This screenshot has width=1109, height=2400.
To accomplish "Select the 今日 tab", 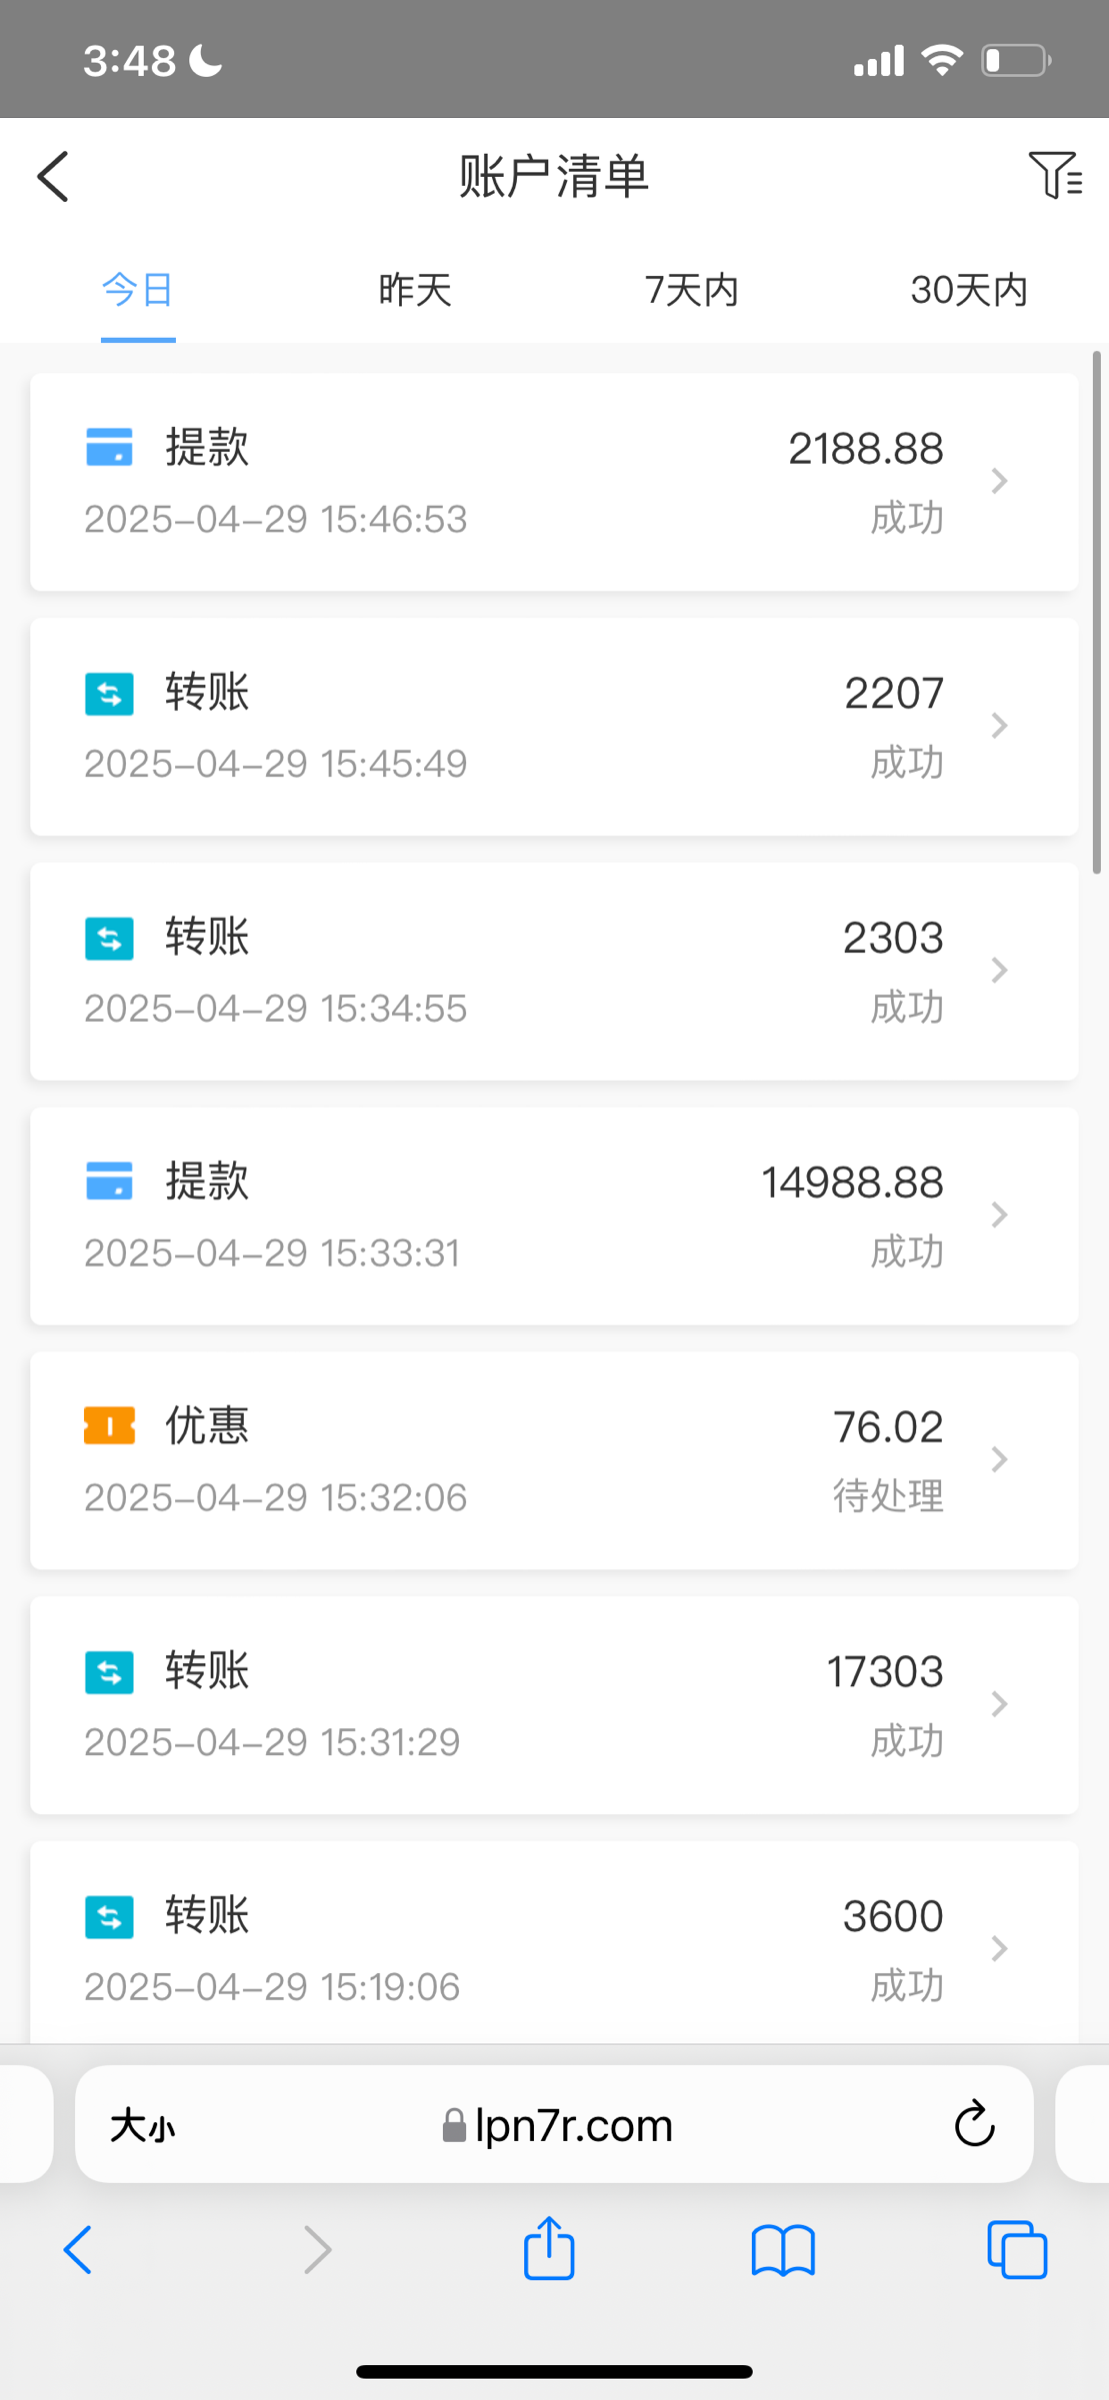I will 138,290.
